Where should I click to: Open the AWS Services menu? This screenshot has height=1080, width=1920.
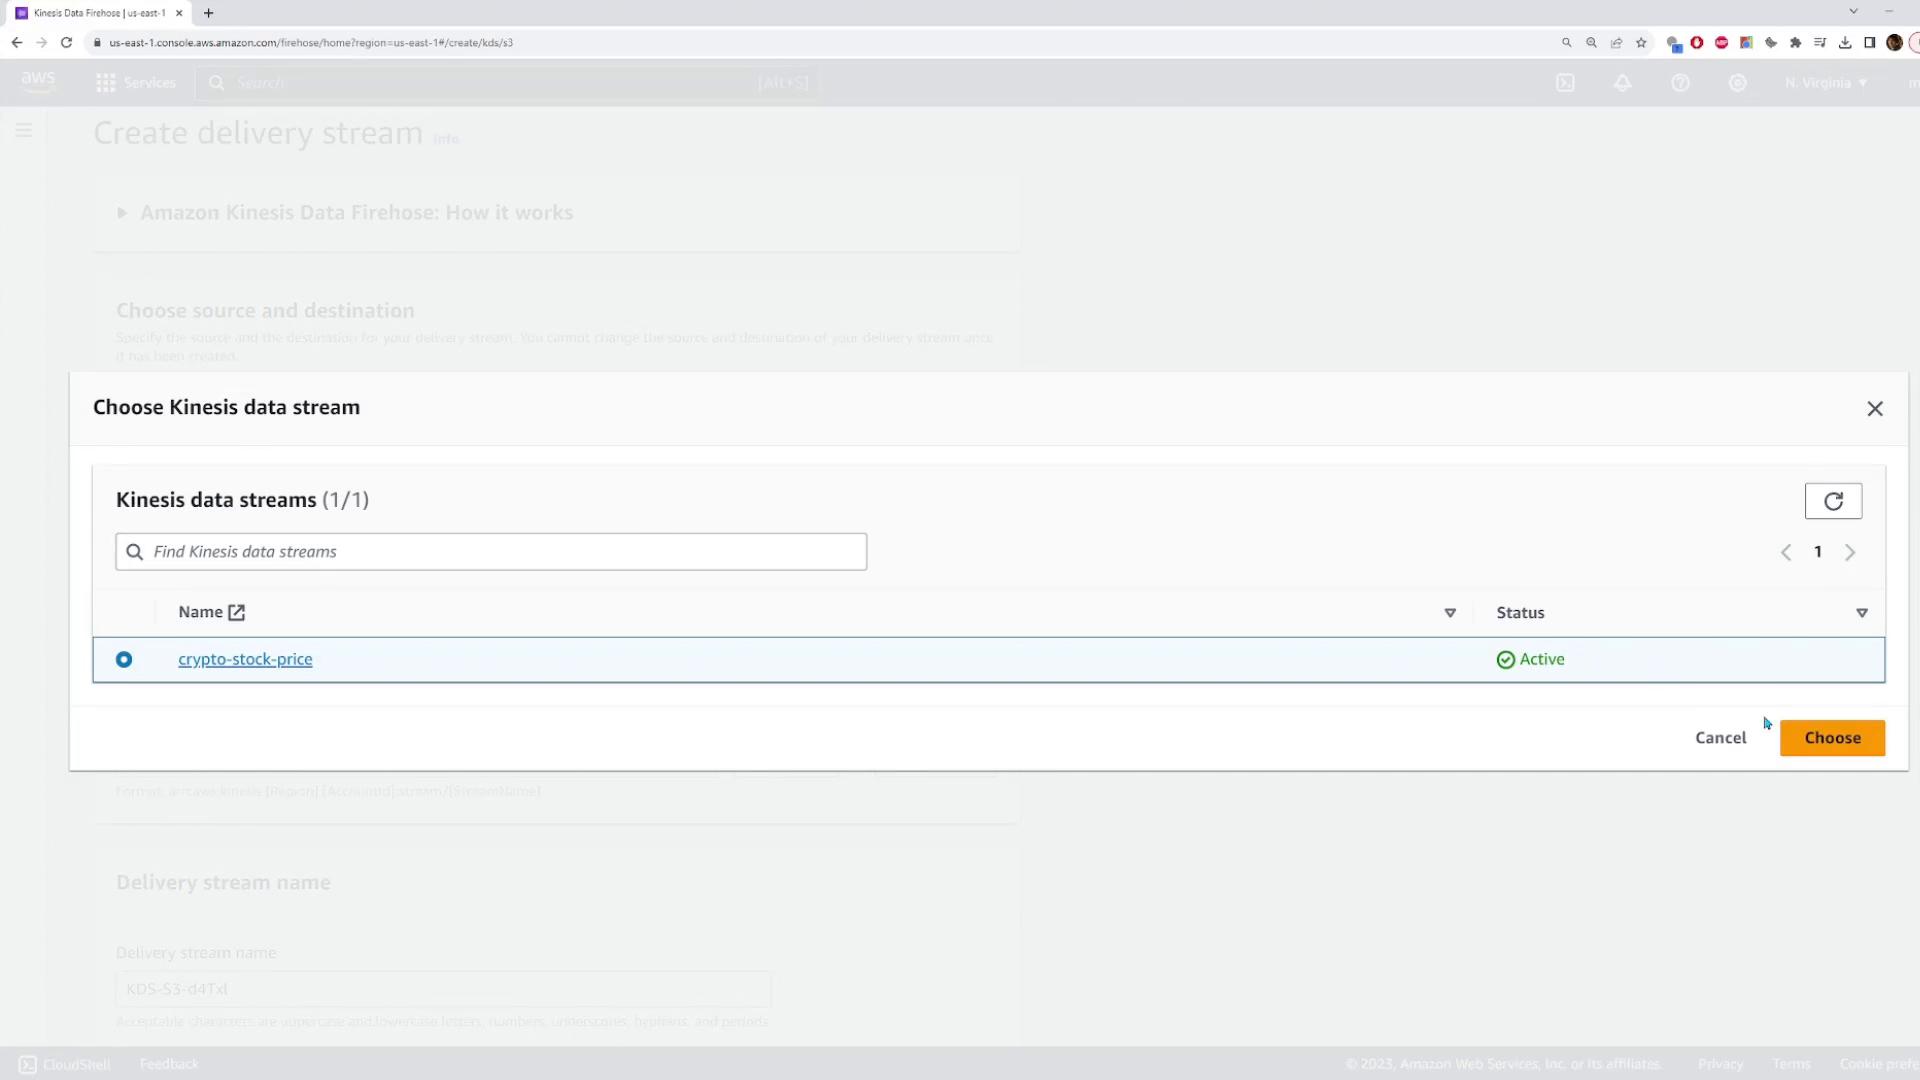tap(136, 83)
